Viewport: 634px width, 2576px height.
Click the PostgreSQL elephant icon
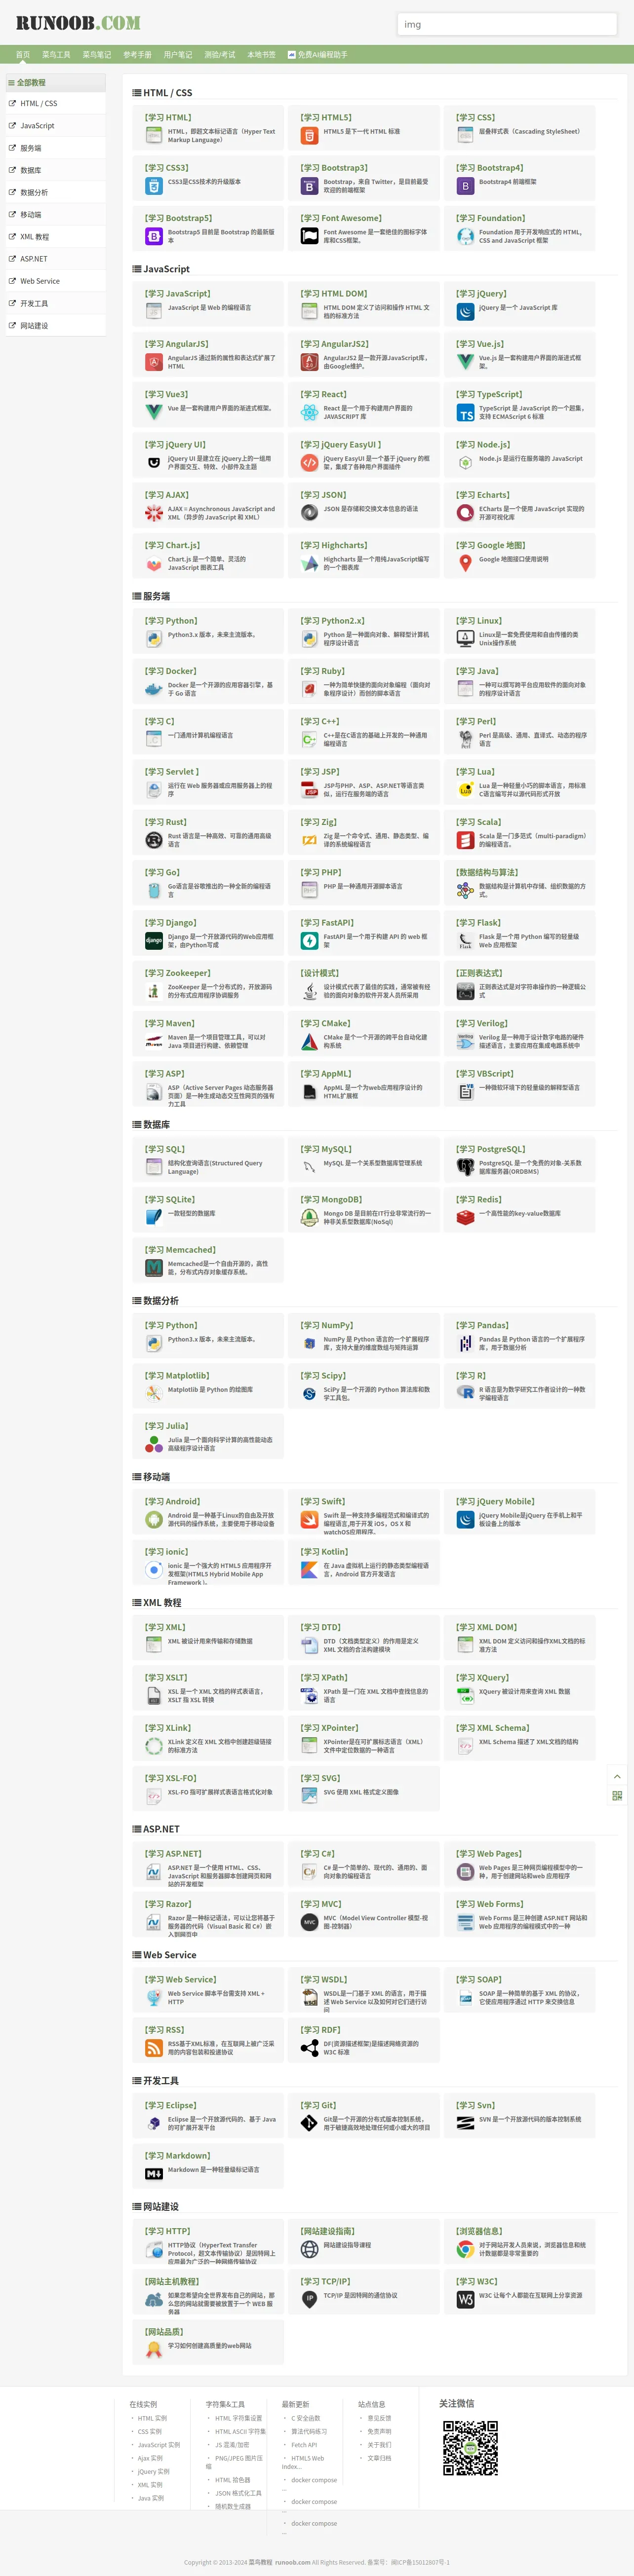(x=465, y=1167)
